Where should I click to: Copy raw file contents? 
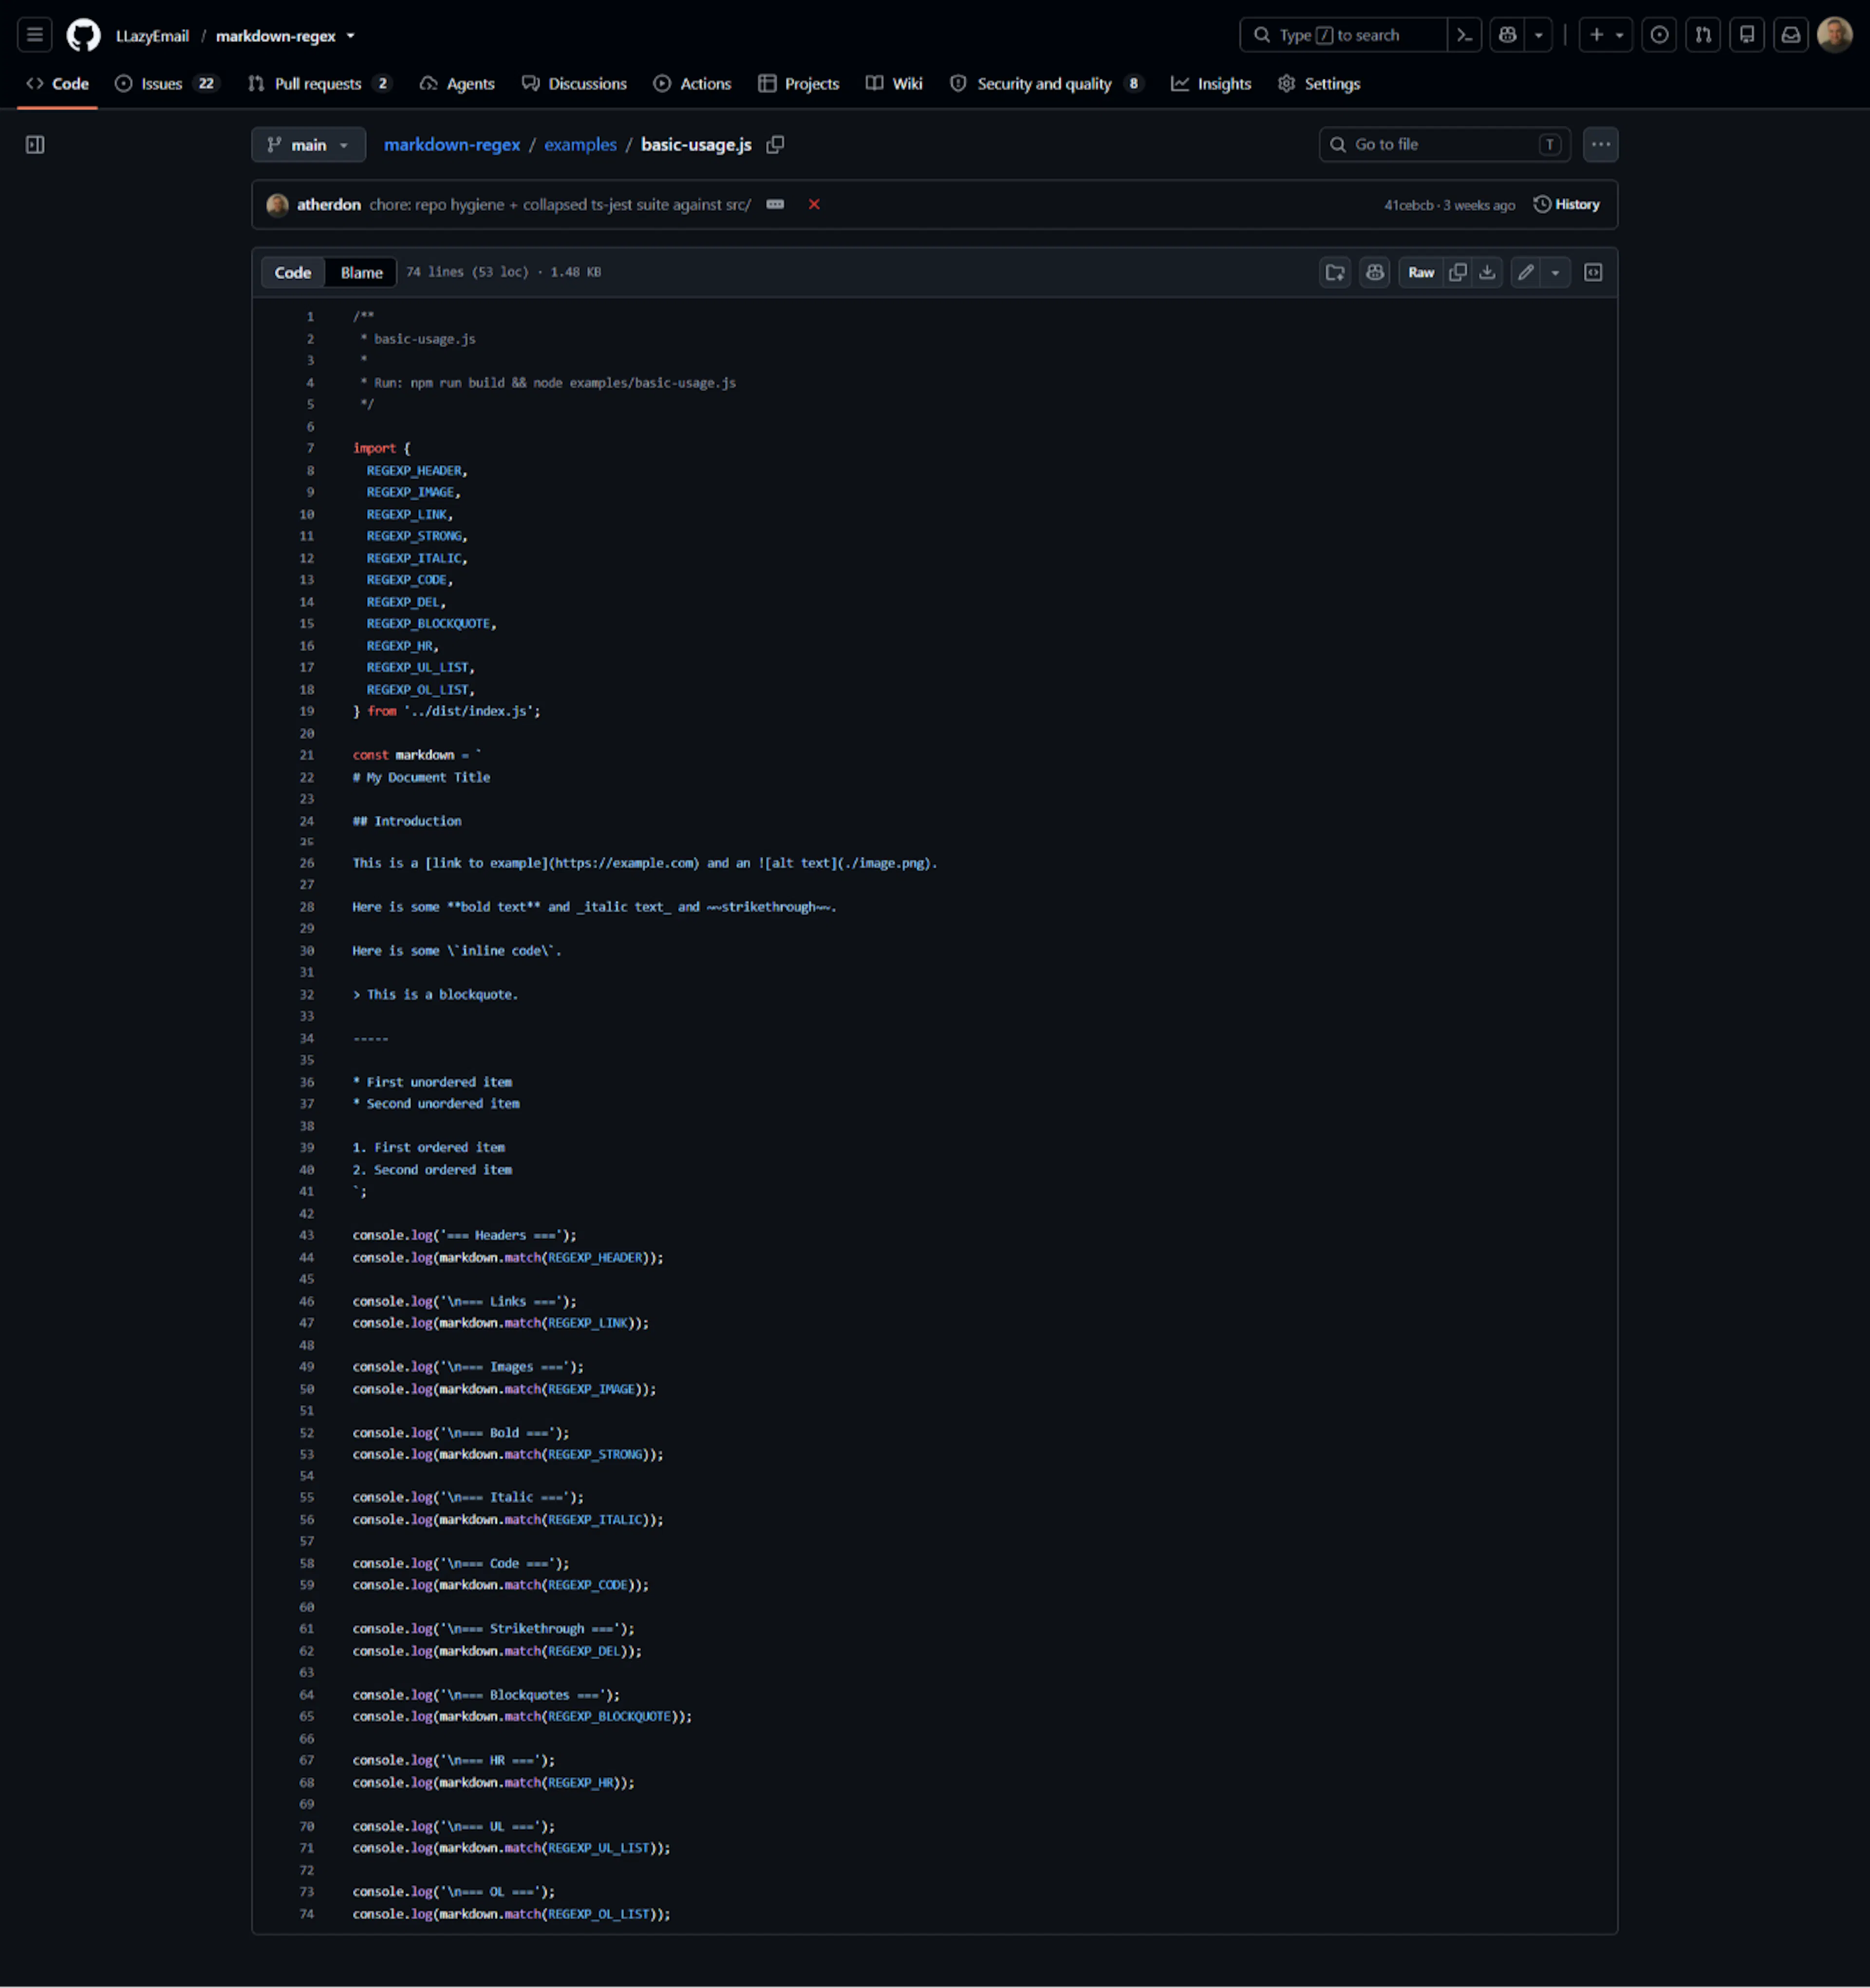click(1458, 273)
